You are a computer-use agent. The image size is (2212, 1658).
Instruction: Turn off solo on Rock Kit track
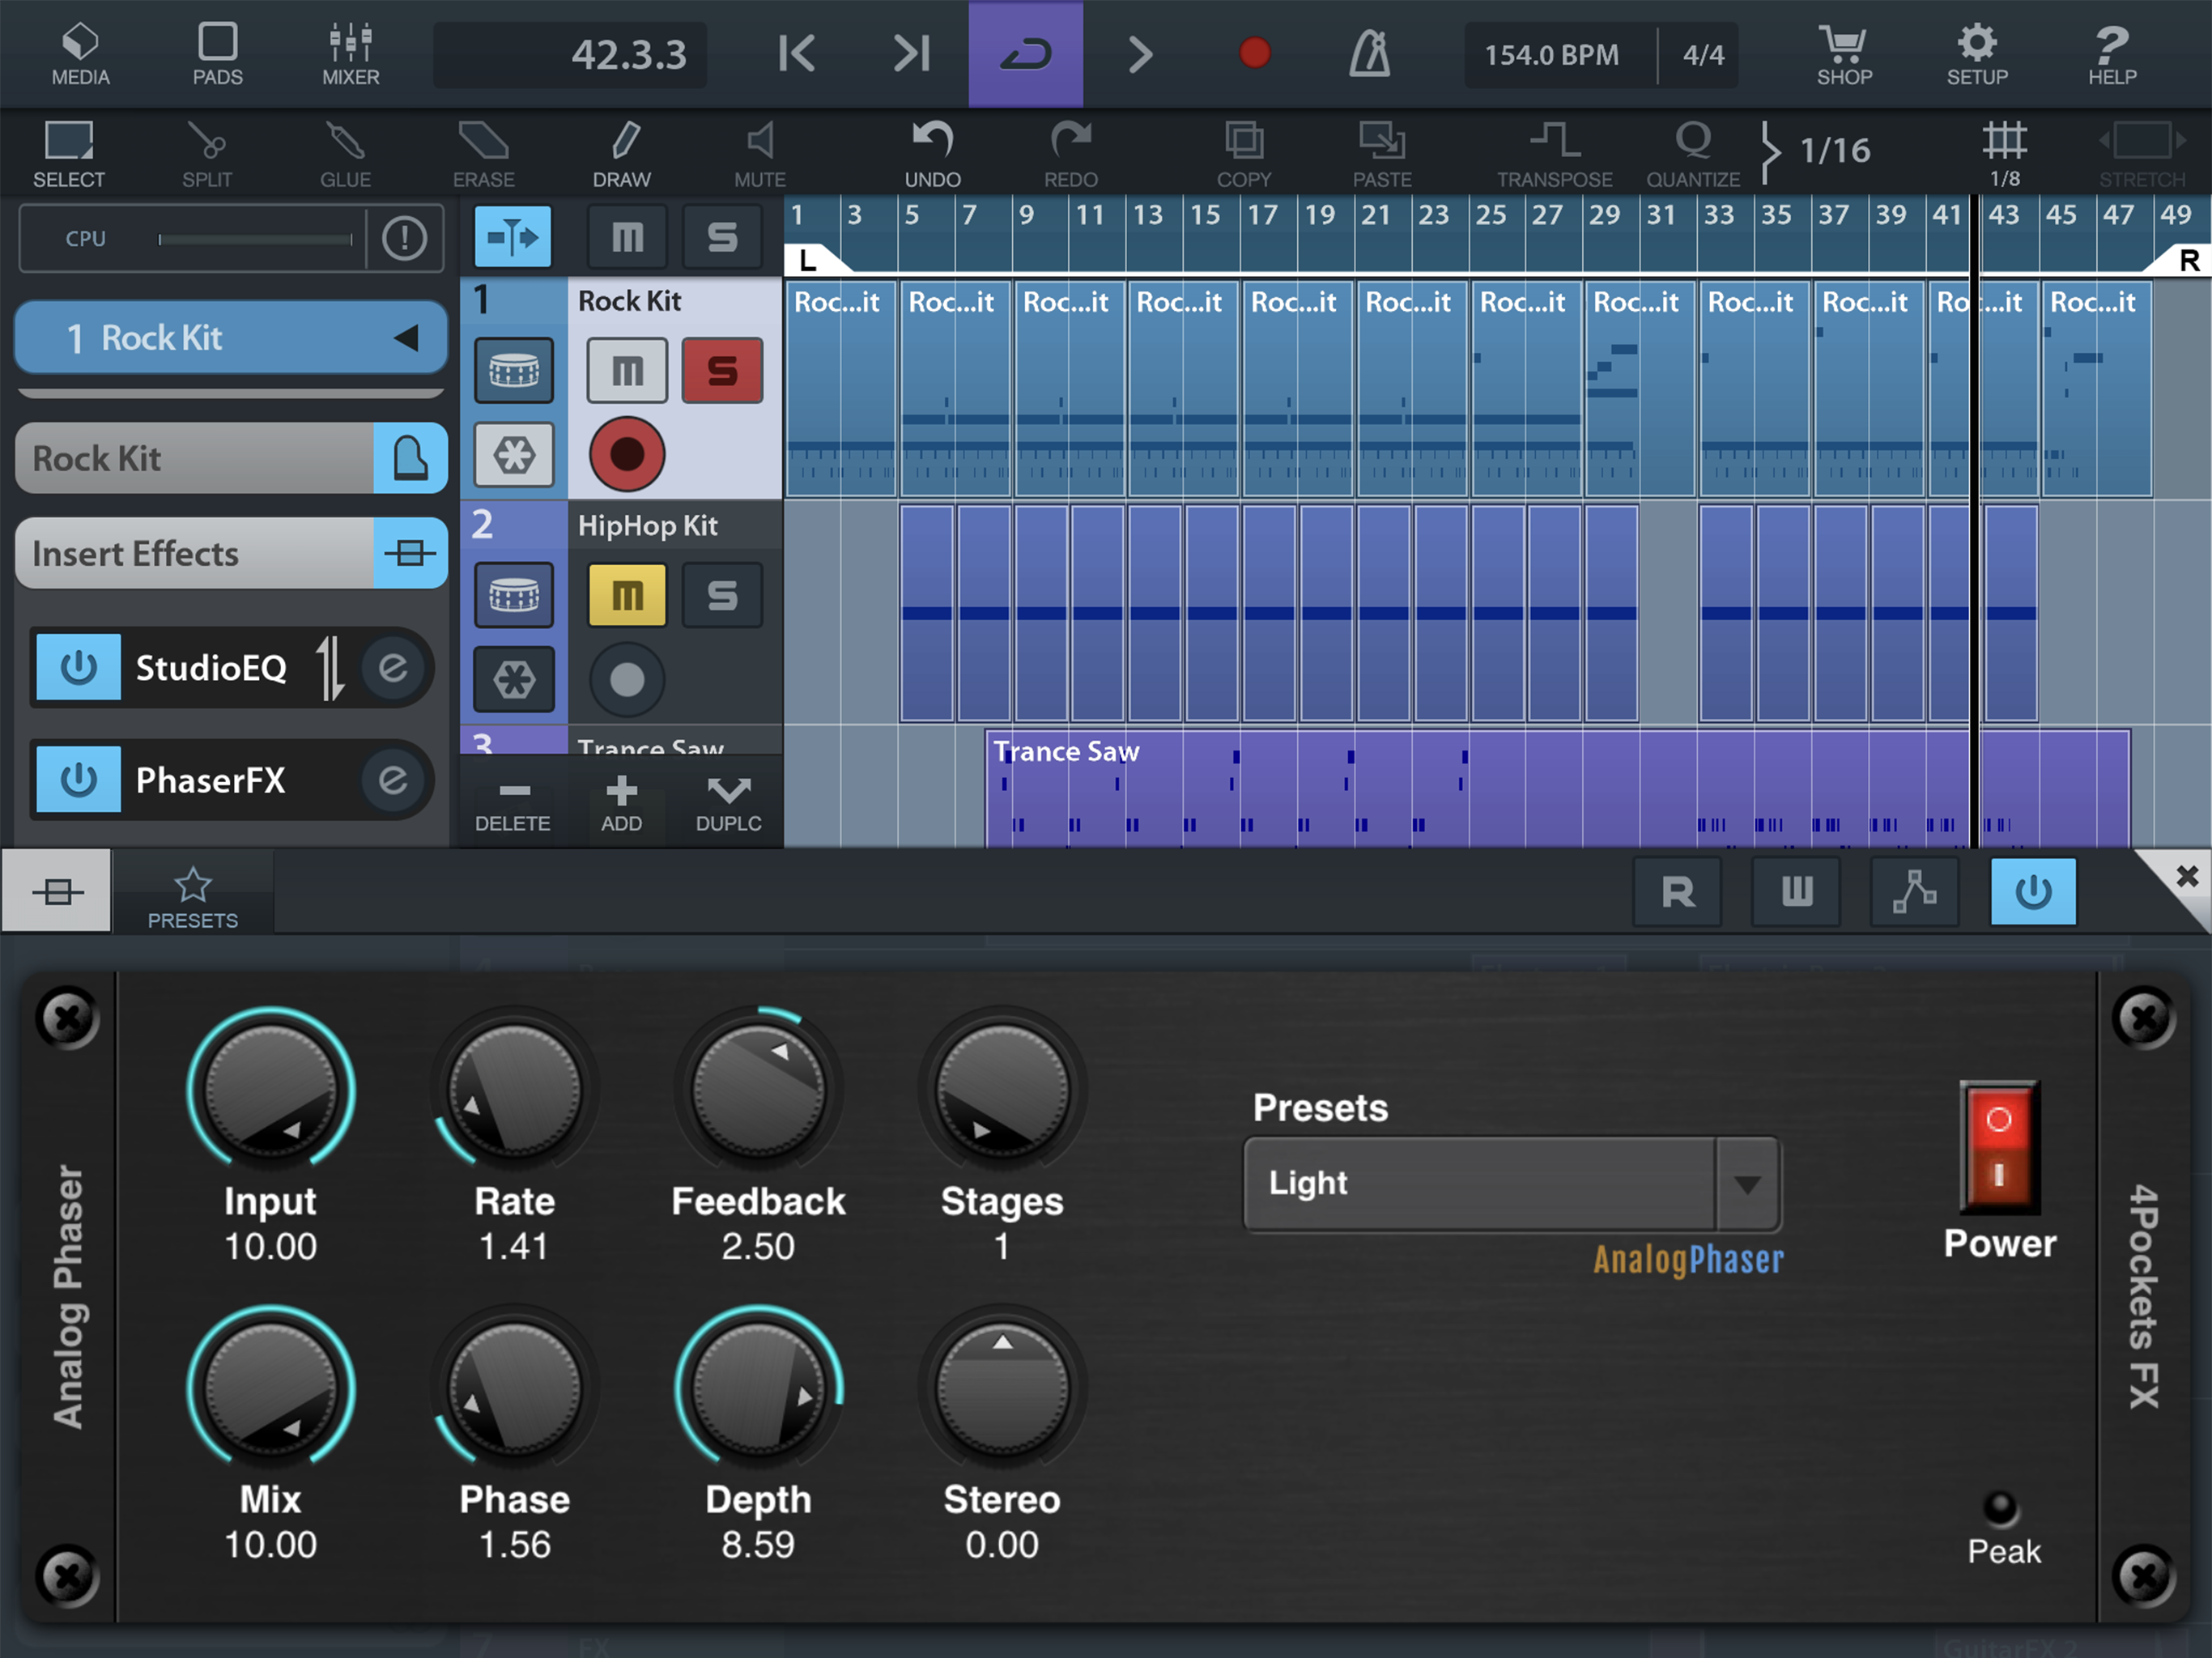(x=722, y=371)
